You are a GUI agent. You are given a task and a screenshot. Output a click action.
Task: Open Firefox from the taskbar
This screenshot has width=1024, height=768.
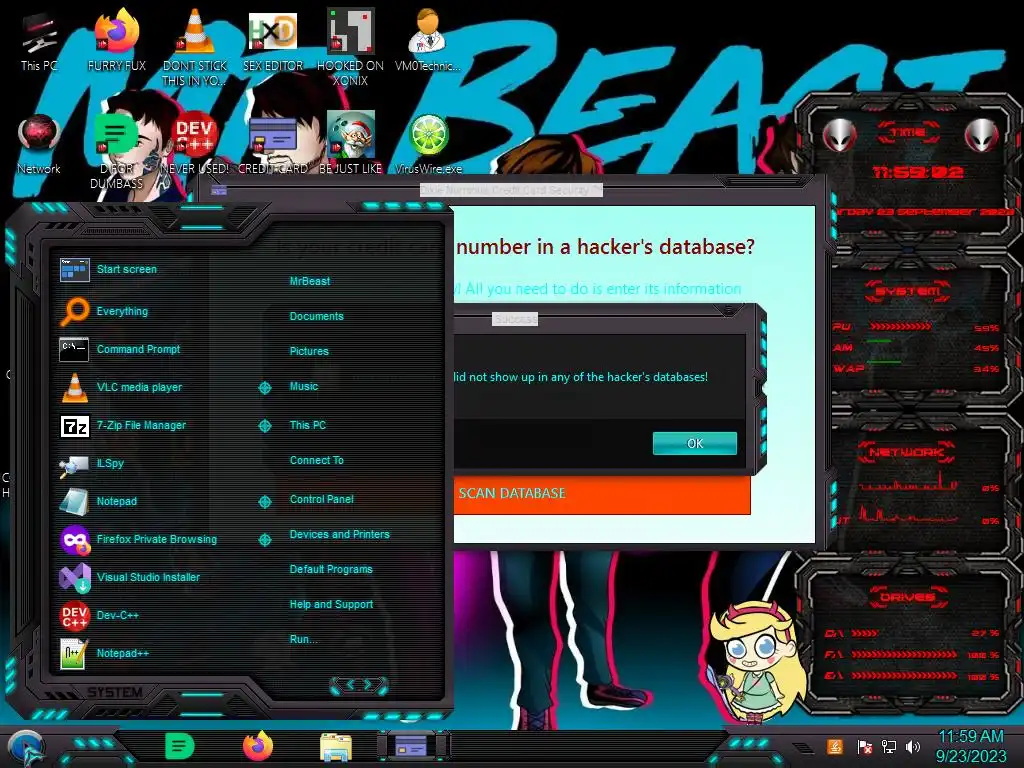pyautogui.click(x=258, y=746)
